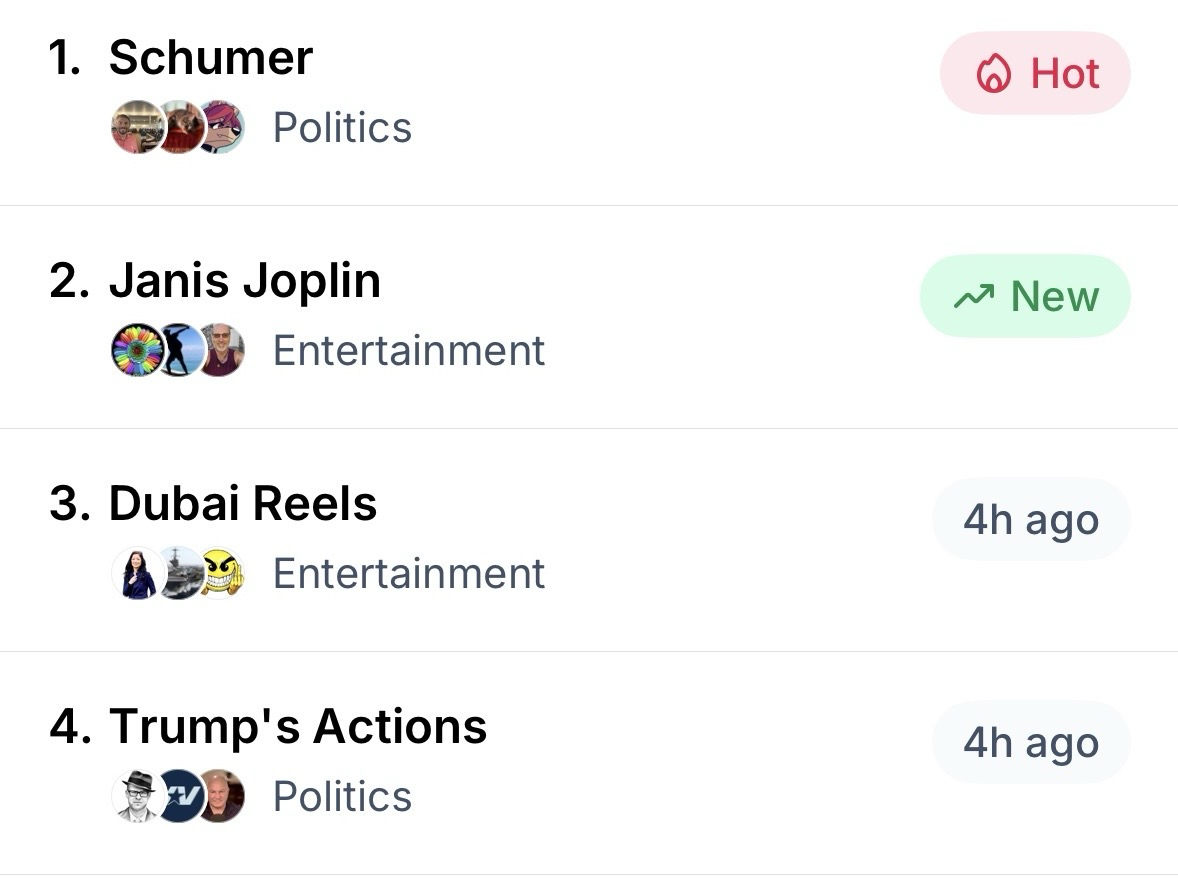Open the Janis Joplin trending topic

(245, 281)
